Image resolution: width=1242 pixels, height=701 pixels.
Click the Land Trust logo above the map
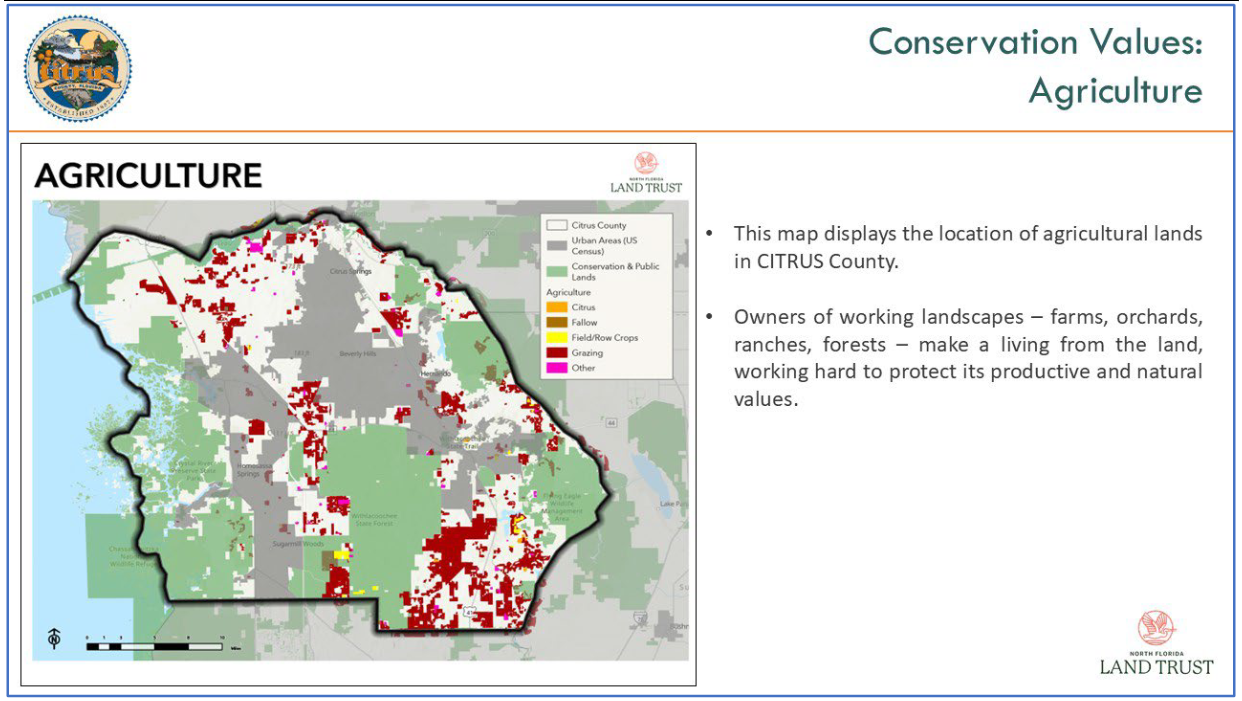646,172
